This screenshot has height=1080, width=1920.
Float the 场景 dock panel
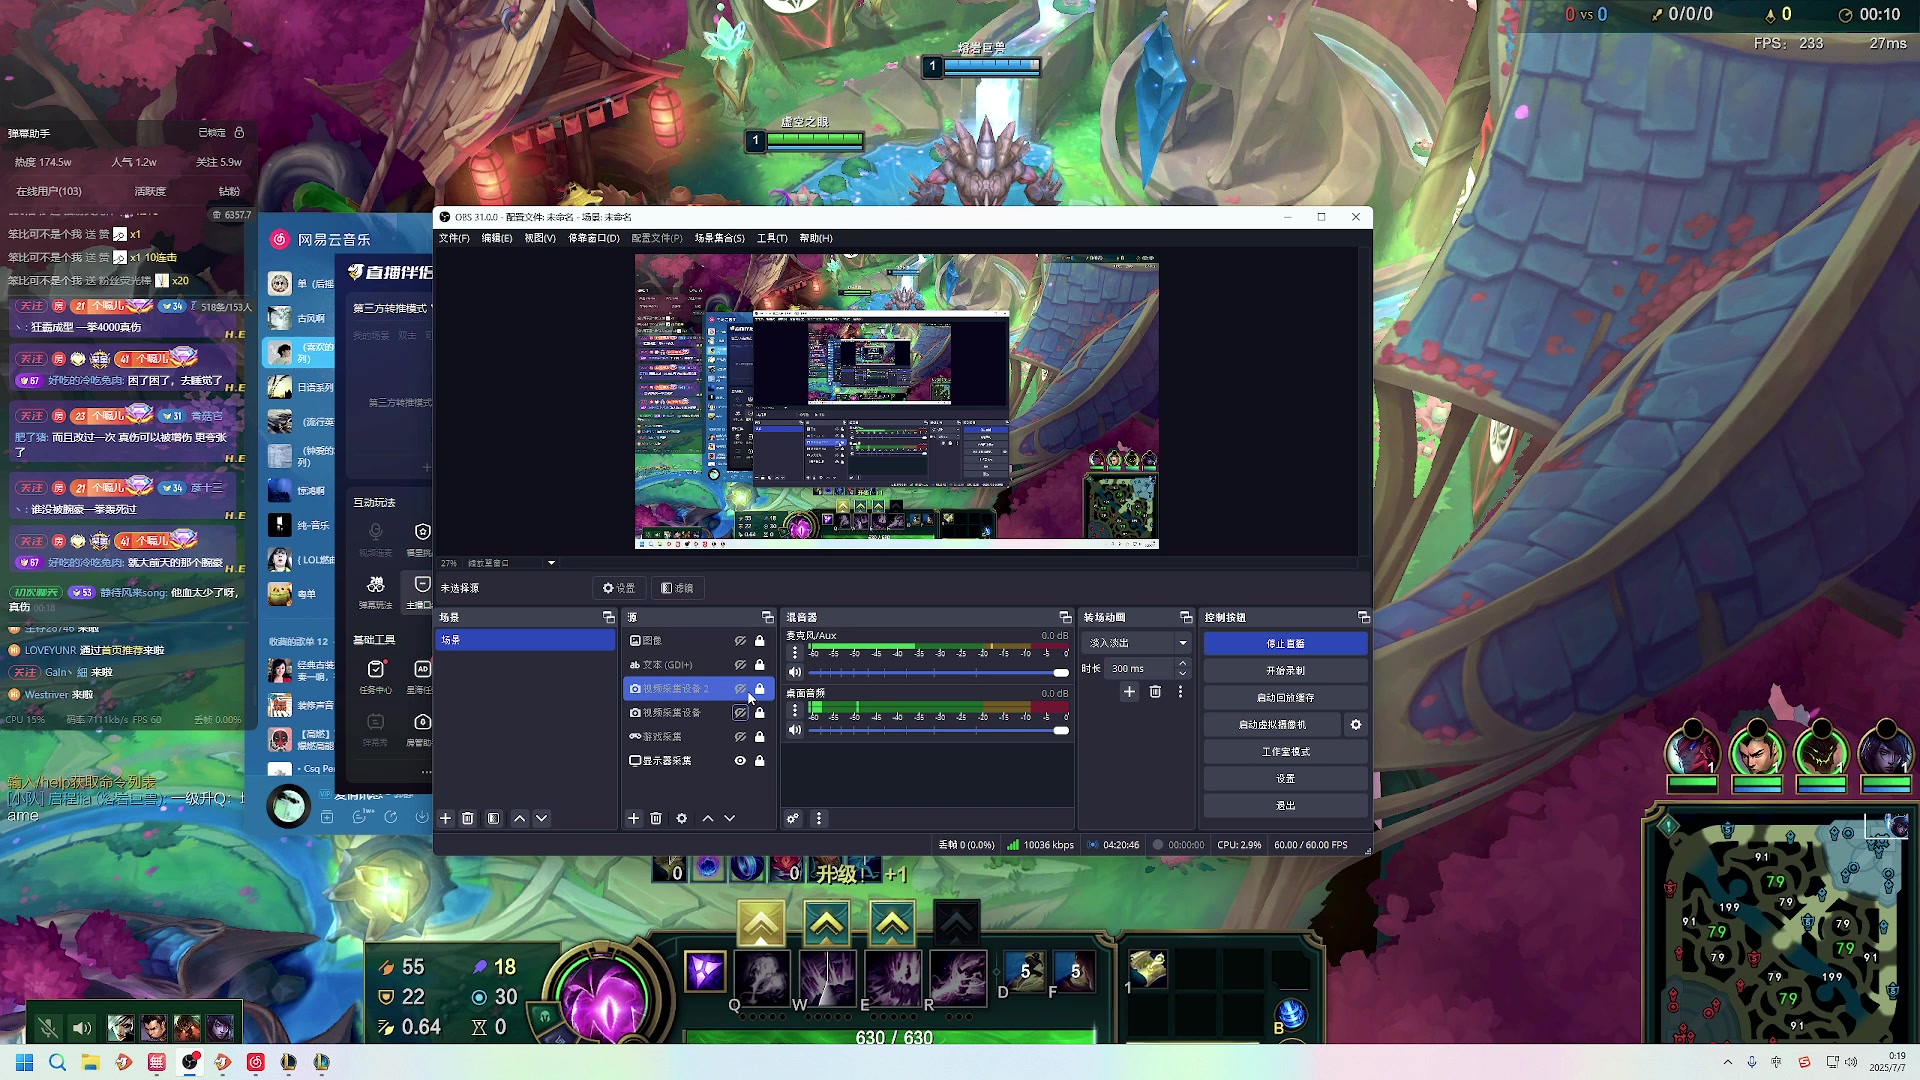pyautogui.click(x=608, y=618)
